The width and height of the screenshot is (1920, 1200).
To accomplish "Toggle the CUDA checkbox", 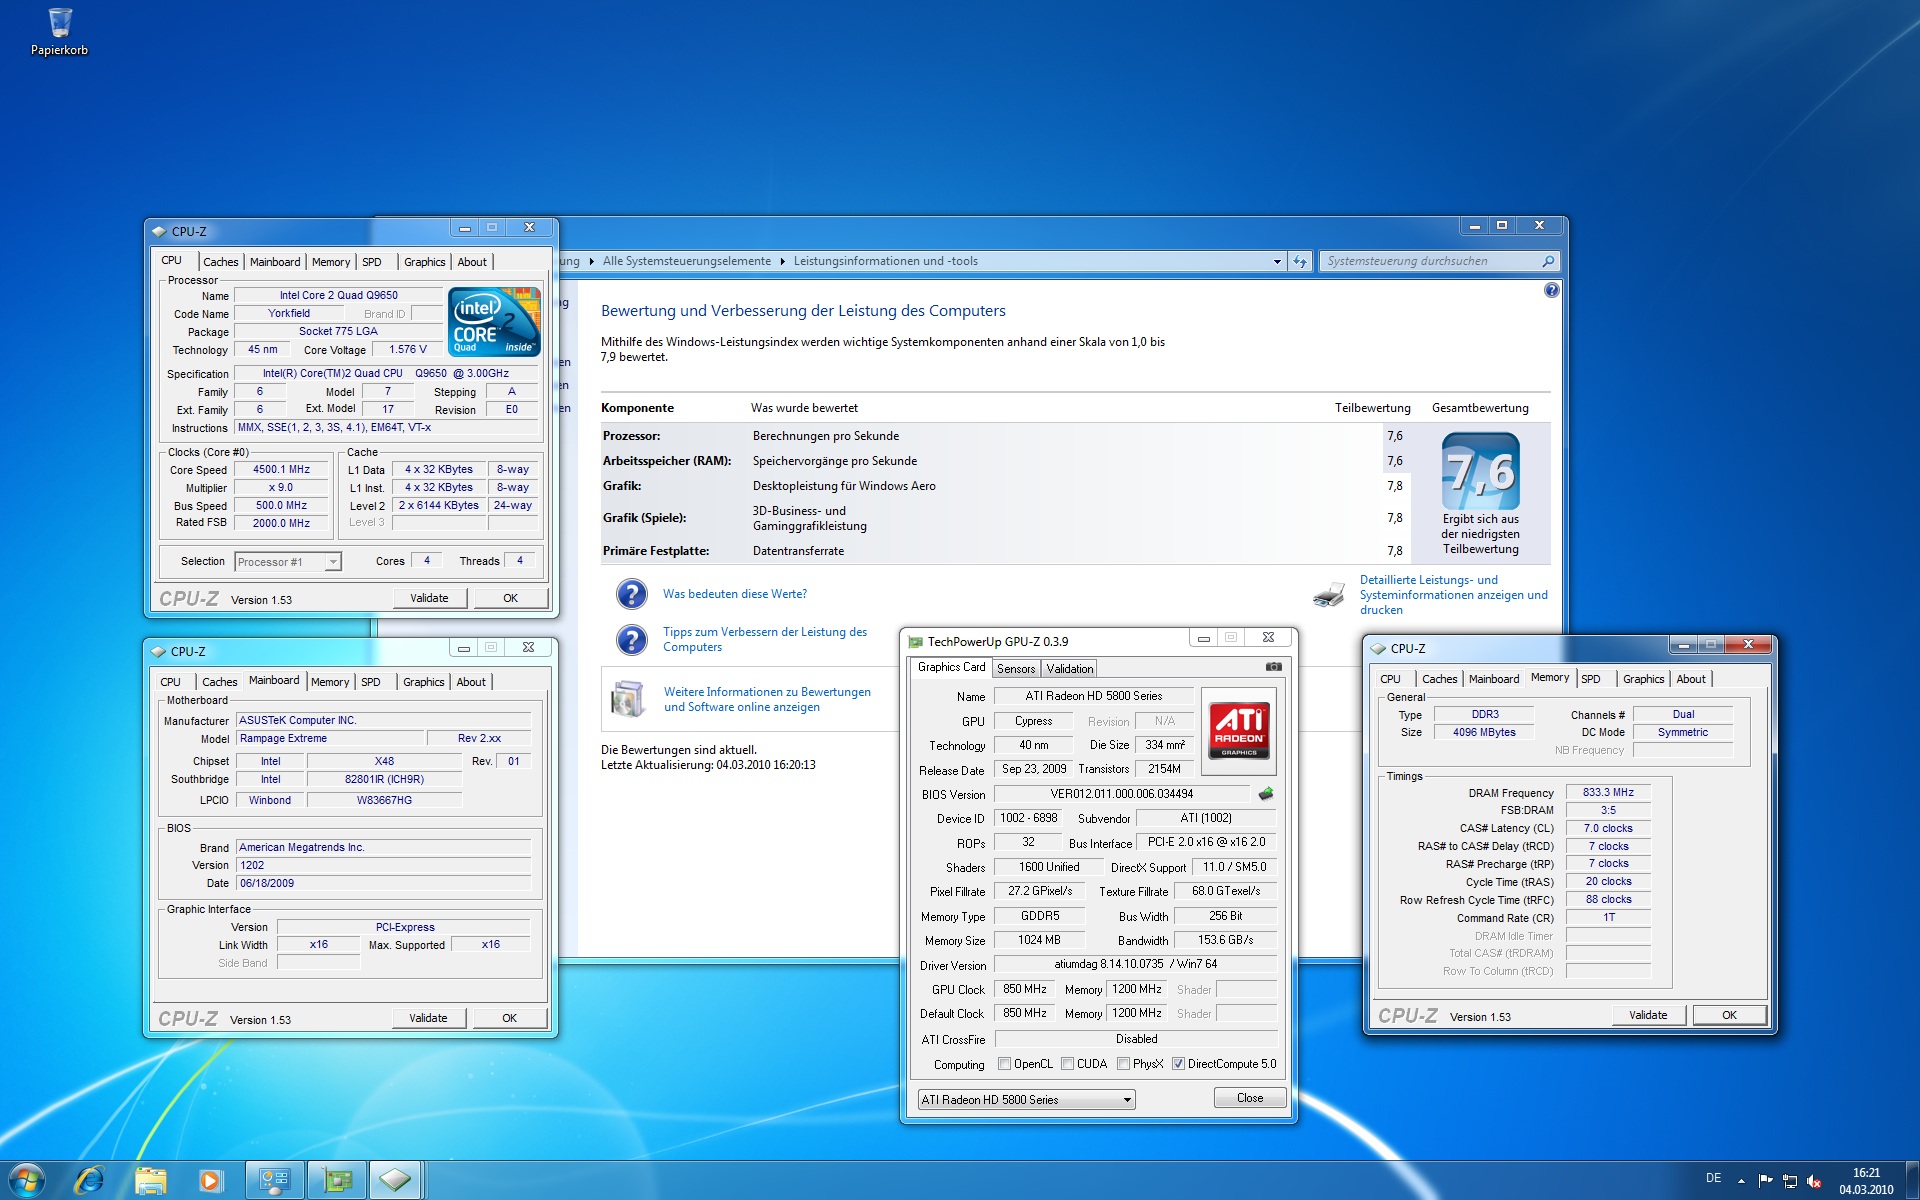I will (x=1068, y=1064).
